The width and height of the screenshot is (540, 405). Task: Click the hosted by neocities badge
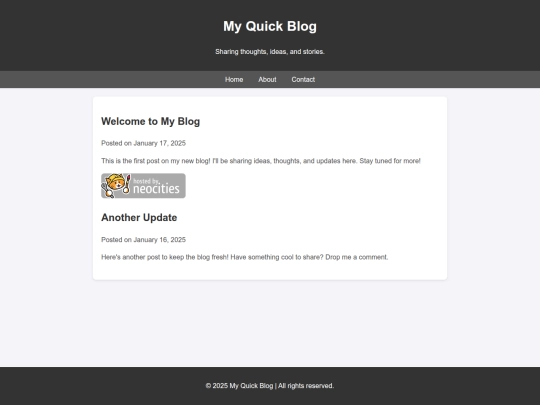click(143, 186)
